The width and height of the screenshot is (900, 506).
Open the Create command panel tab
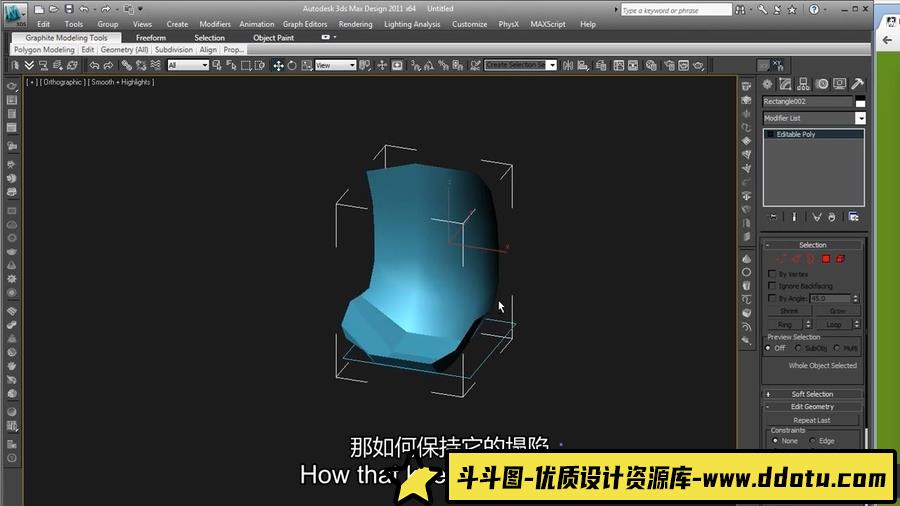(767, 84)
